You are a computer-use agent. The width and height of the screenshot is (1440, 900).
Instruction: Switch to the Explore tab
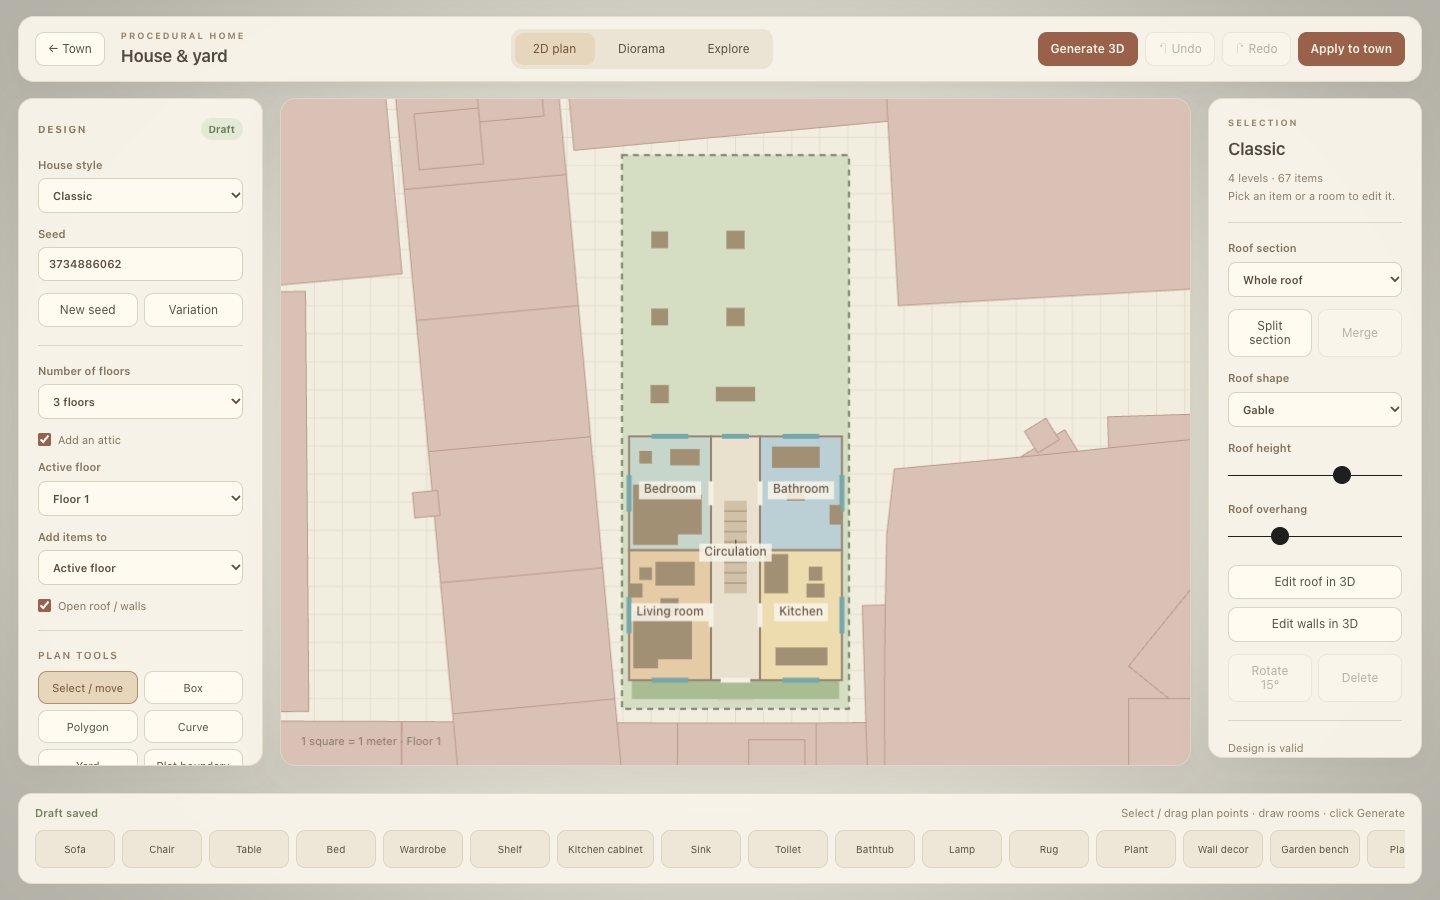pos(728,49)
